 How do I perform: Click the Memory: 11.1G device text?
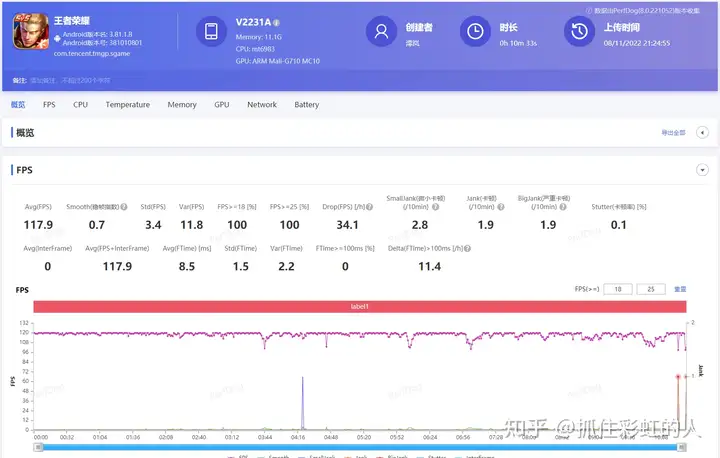click(x=259, y=37)
